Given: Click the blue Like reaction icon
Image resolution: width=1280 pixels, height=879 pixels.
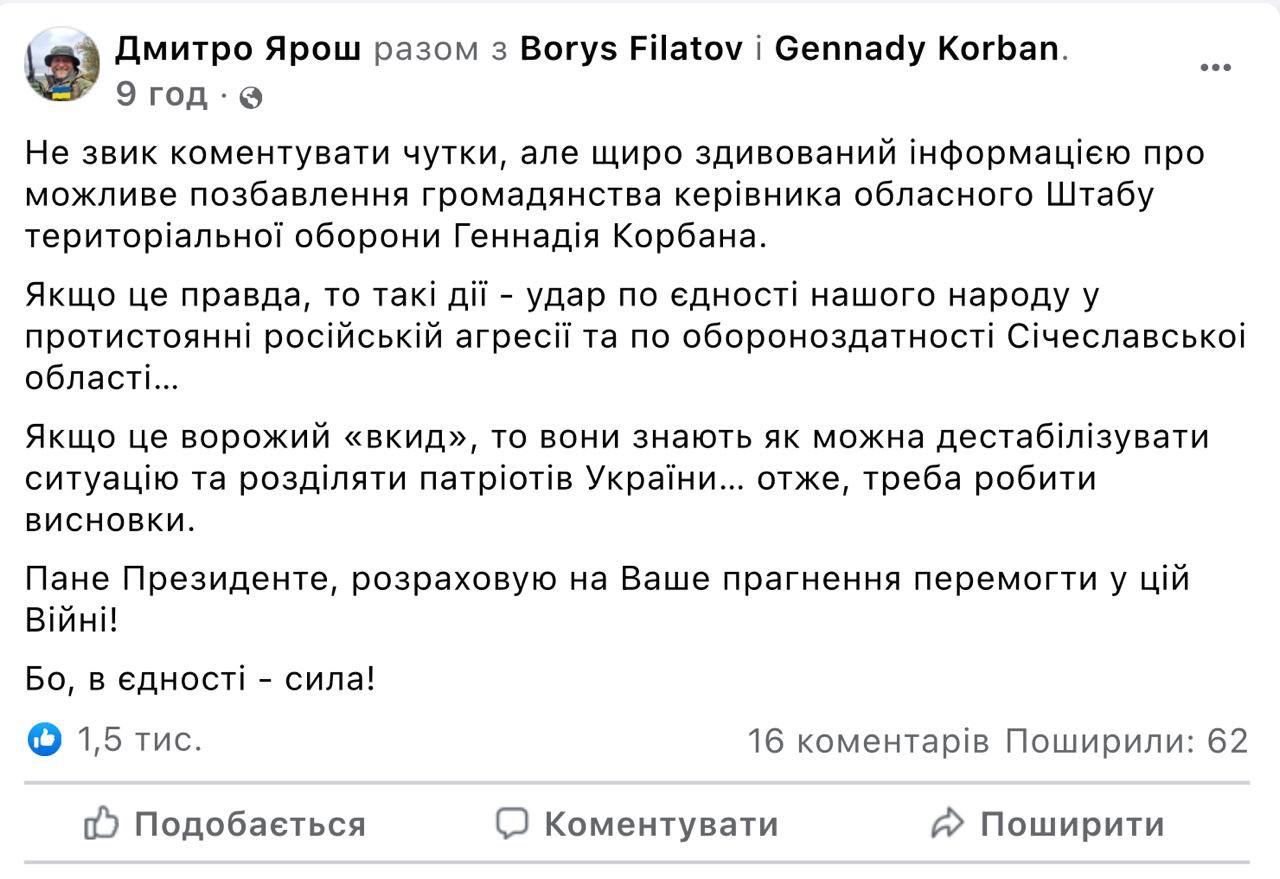Looking at the screenshot, I should (46, 740).
